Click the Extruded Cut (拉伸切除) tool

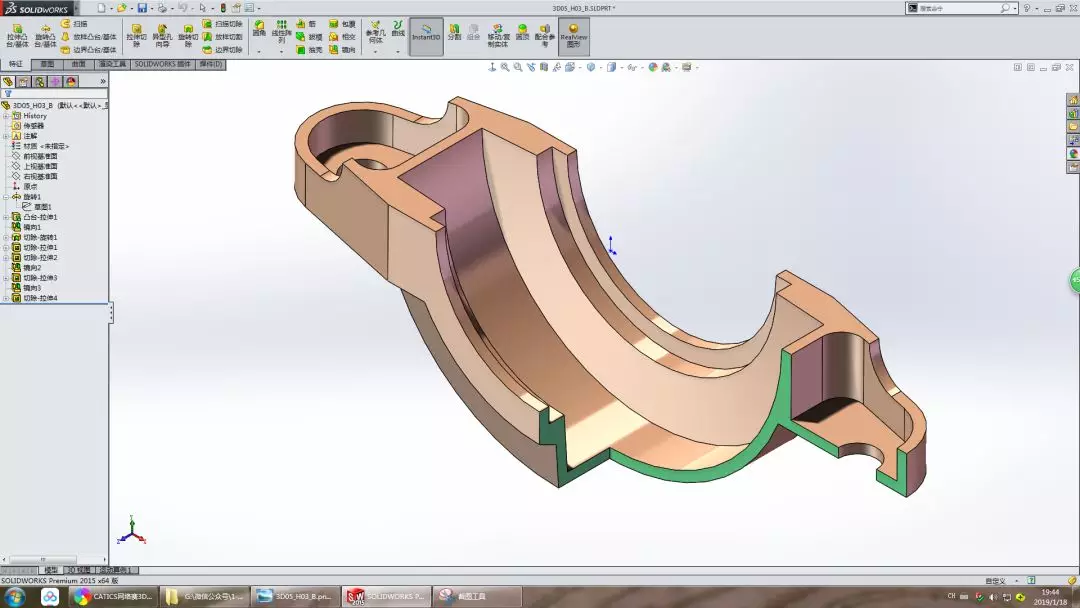coord(136,35)
